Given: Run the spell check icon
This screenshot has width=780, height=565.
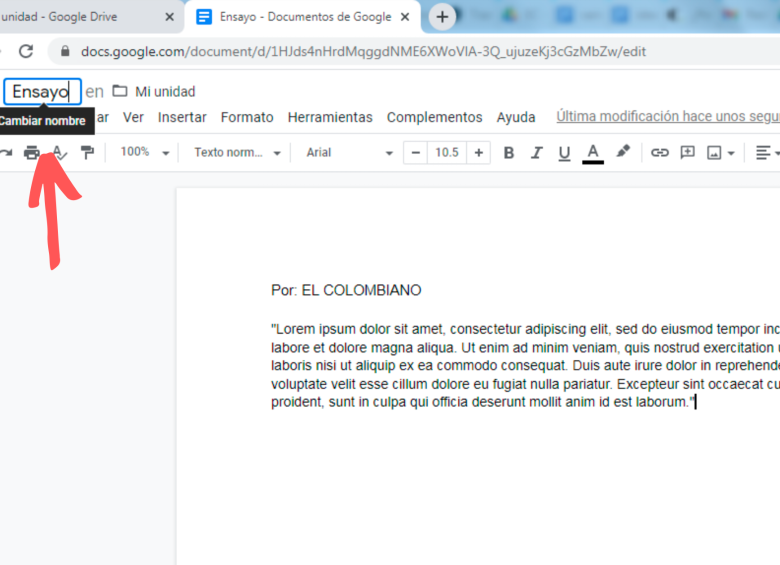Looking at the screenshot, I should tap(59, 152).
